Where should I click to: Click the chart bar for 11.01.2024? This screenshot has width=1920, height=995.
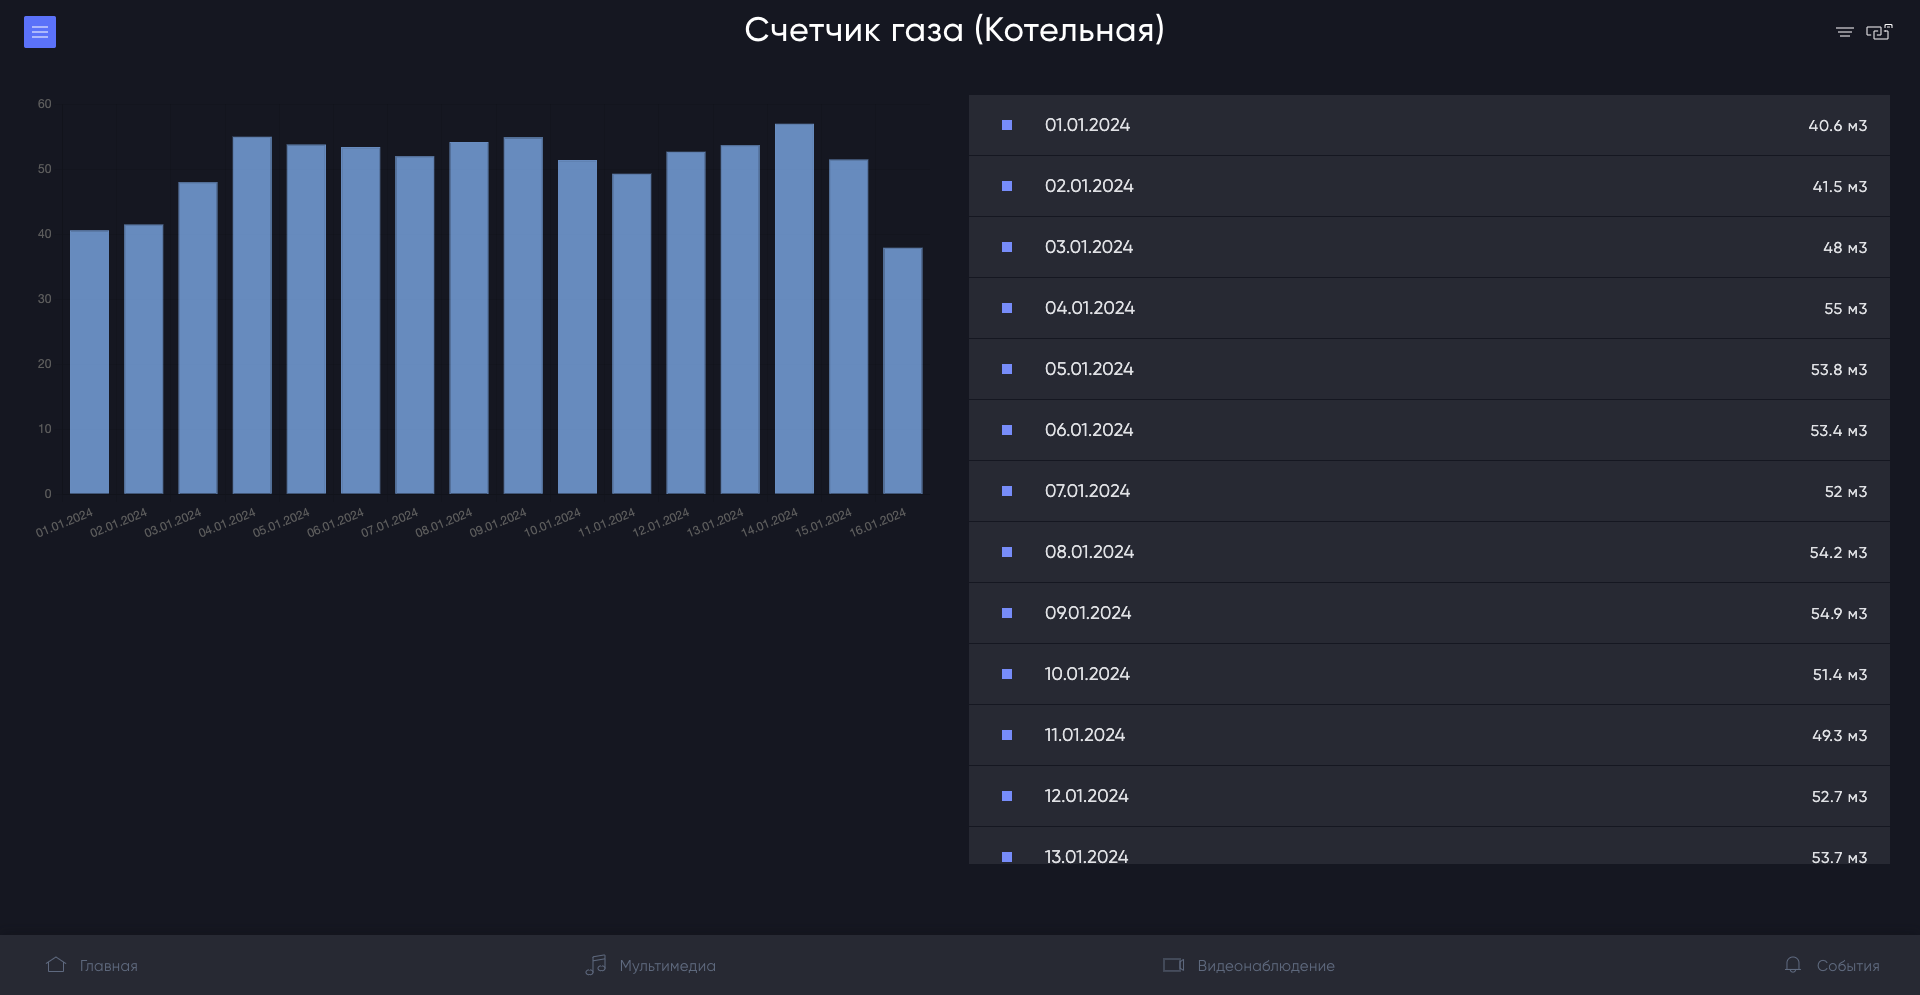(x=631, y=334)
